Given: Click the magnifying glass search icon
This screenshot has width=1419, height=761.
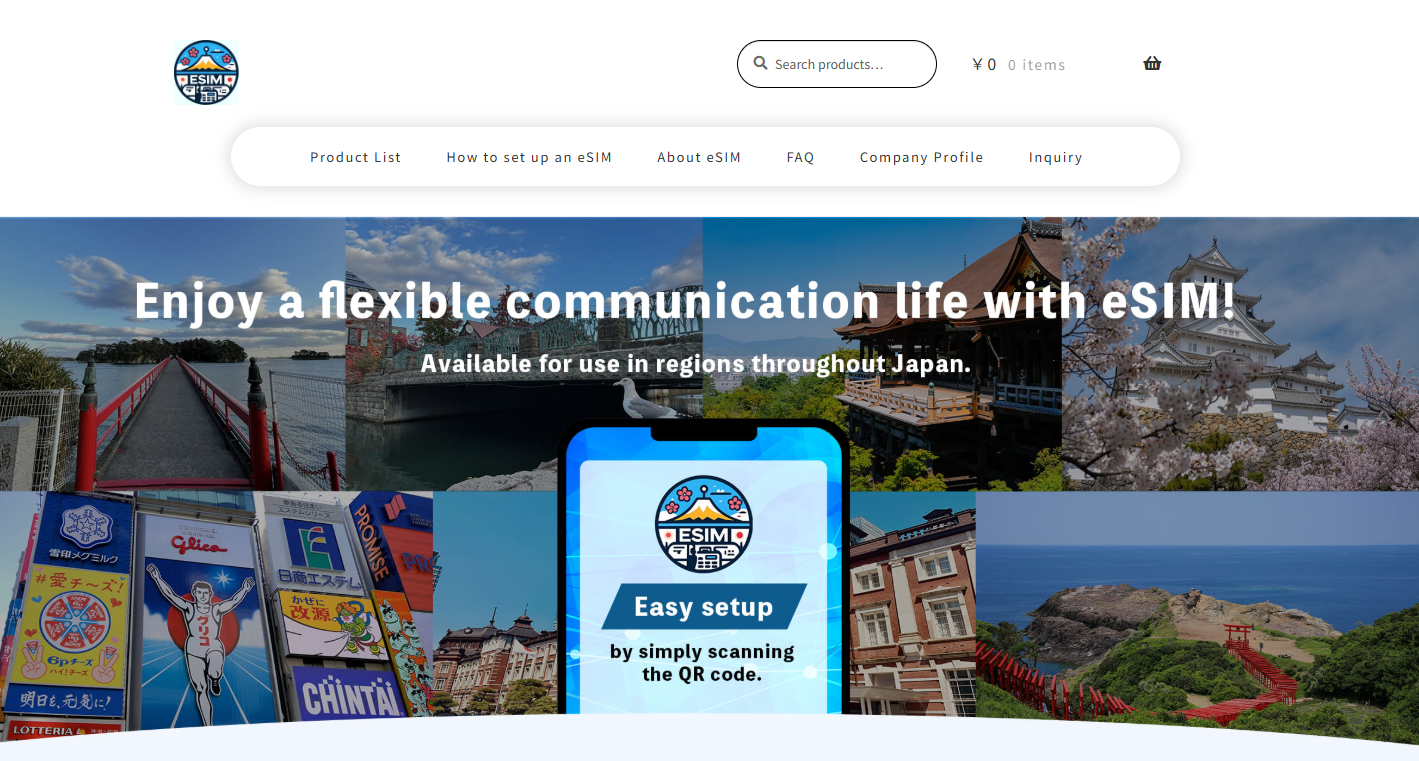Looking at the screenshot, I should click(x=760, y=64).
